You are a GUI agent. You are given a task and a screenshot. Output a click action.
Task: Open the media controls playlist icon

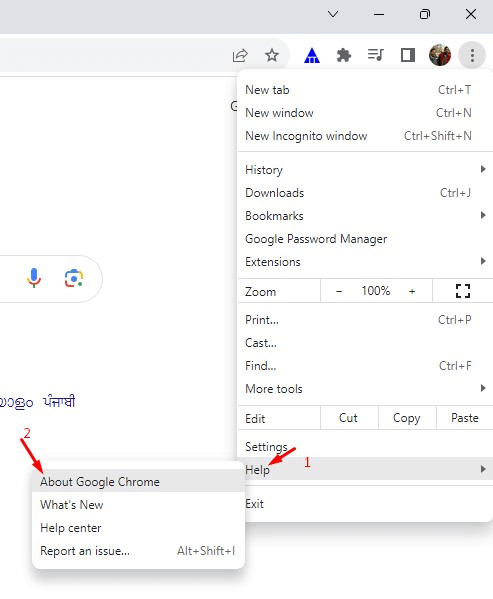click(375, 55)
